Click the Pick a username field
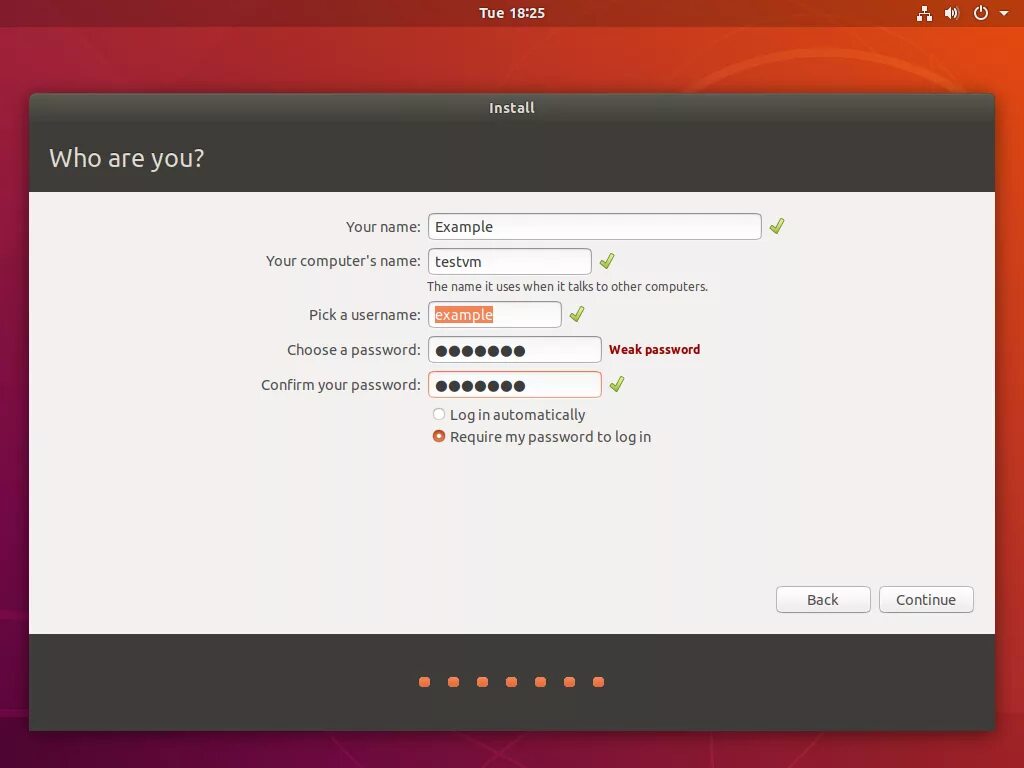1024x768 pixels. (494, 315)
